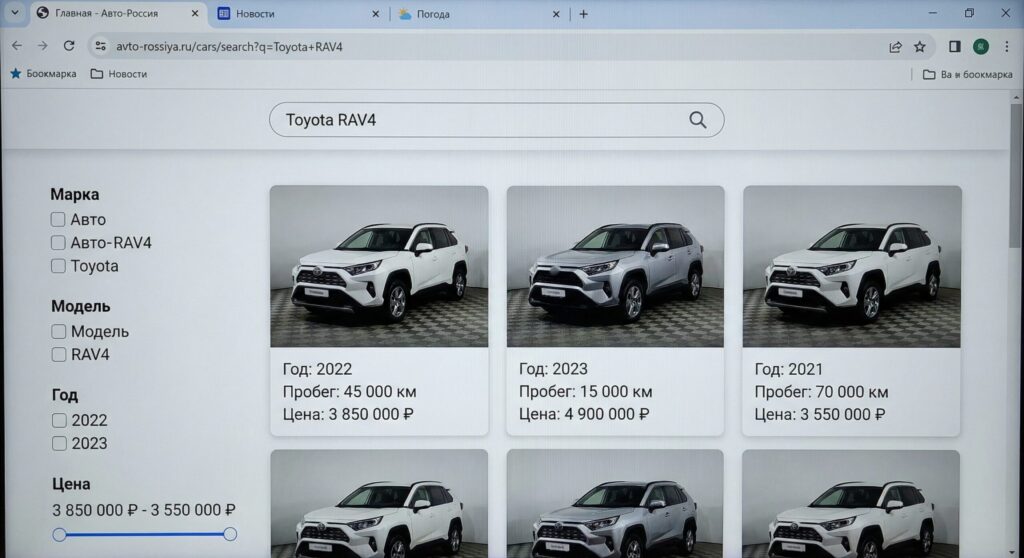The height and width of the screenshot is (558, 1024).
Task: Enable the 2023 year filter
Action: [x=59, y=443]
